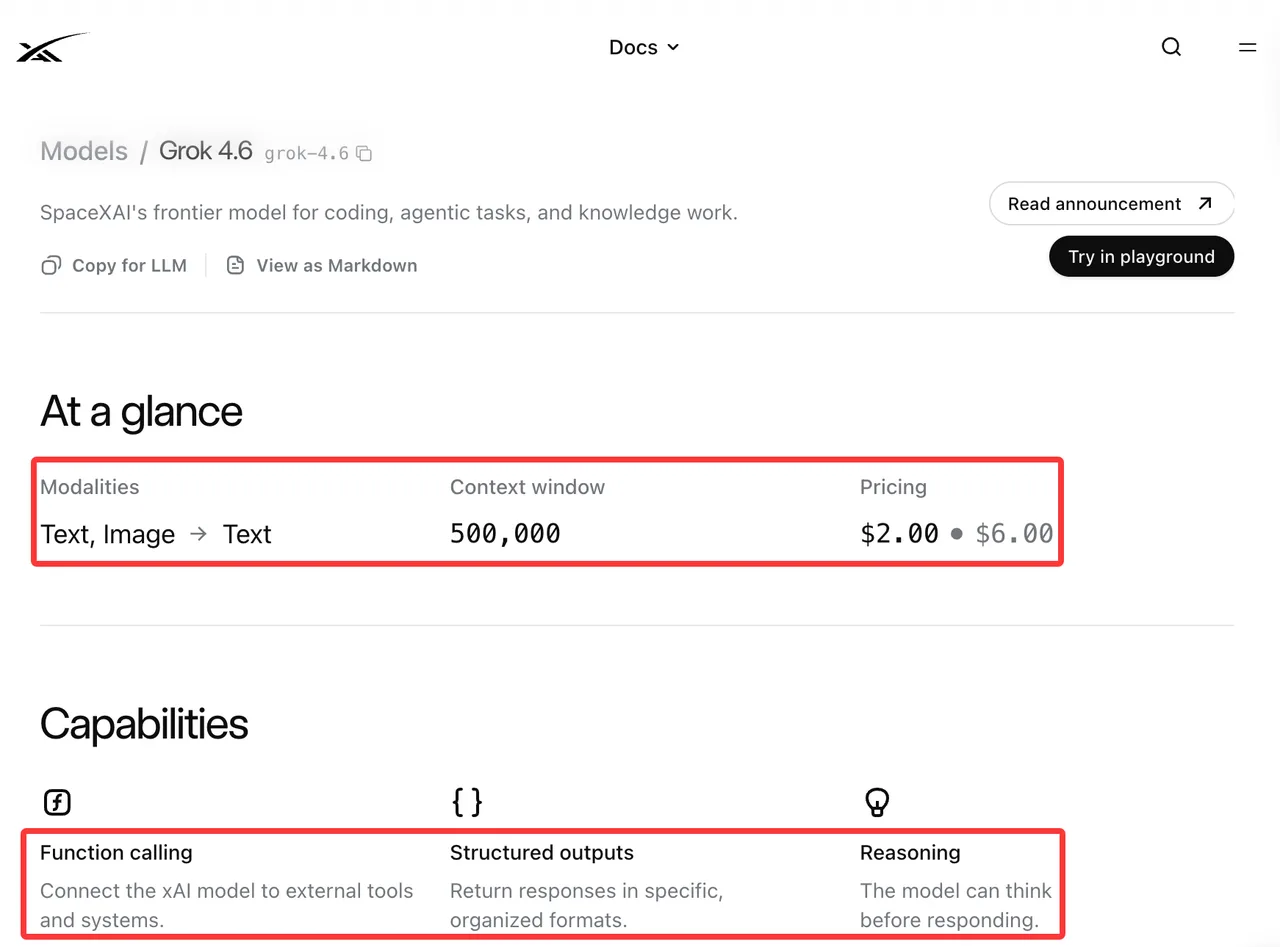Click the Structured outputs title
This screenshot has height=947, width=1280.
(x=542, y=853)
